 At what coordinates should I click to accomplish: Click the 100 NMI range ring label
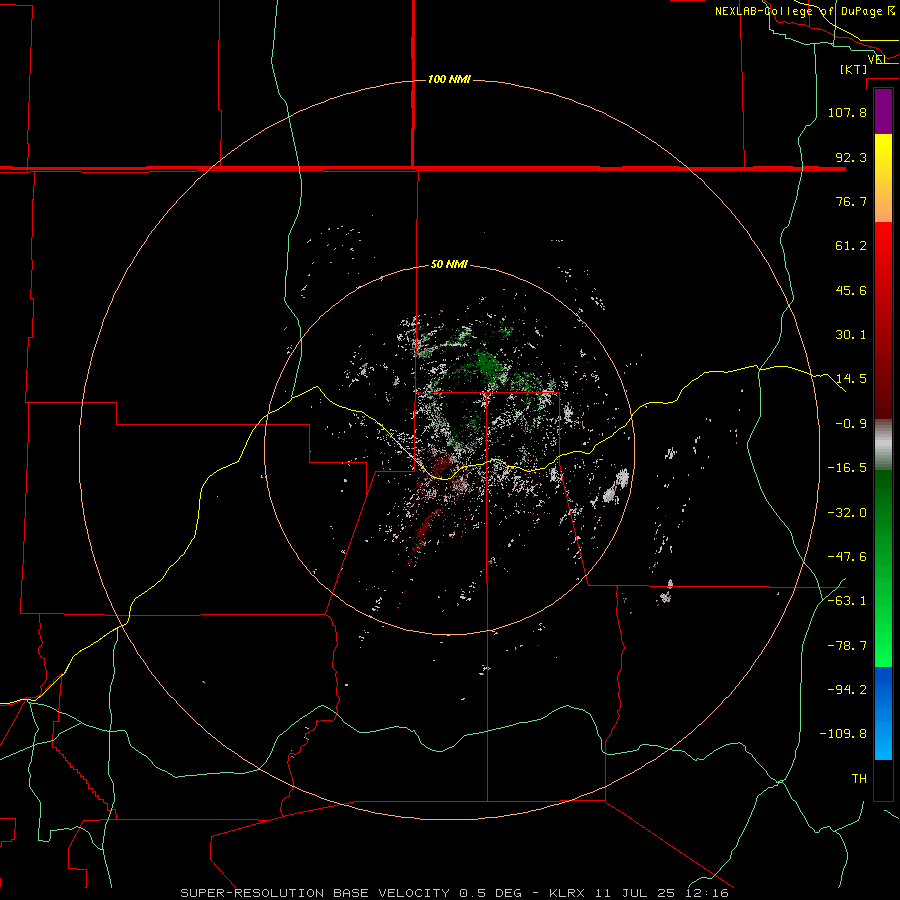click(449, 79)
